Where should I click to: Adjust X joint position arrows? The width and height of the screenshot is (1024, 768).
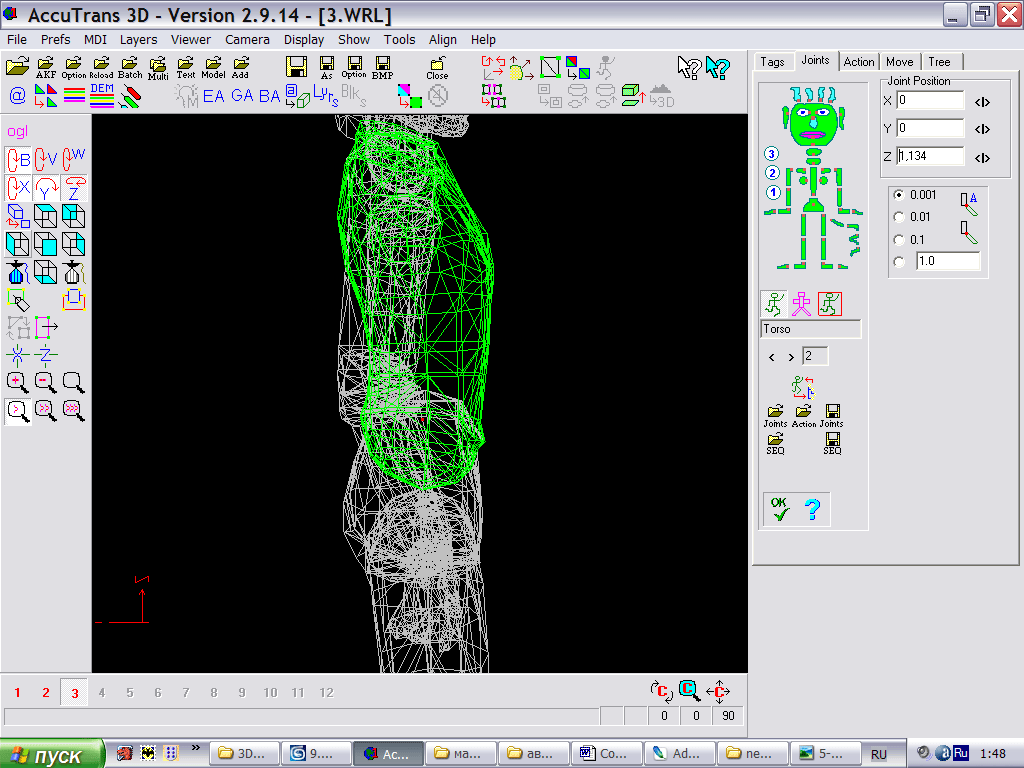pyautogui.click(x=982, y=102)
